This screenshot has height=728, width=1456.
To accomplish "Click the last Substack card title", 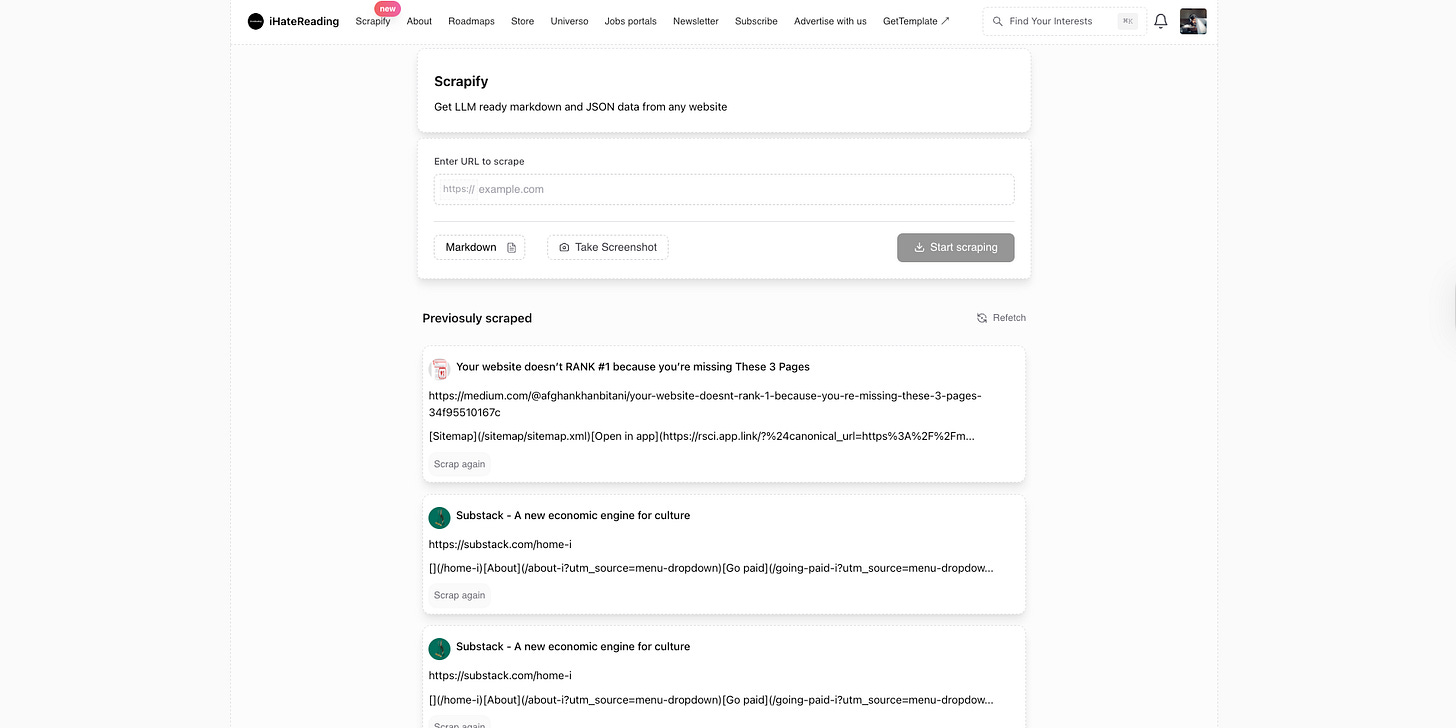I will (x=573, y=647).
